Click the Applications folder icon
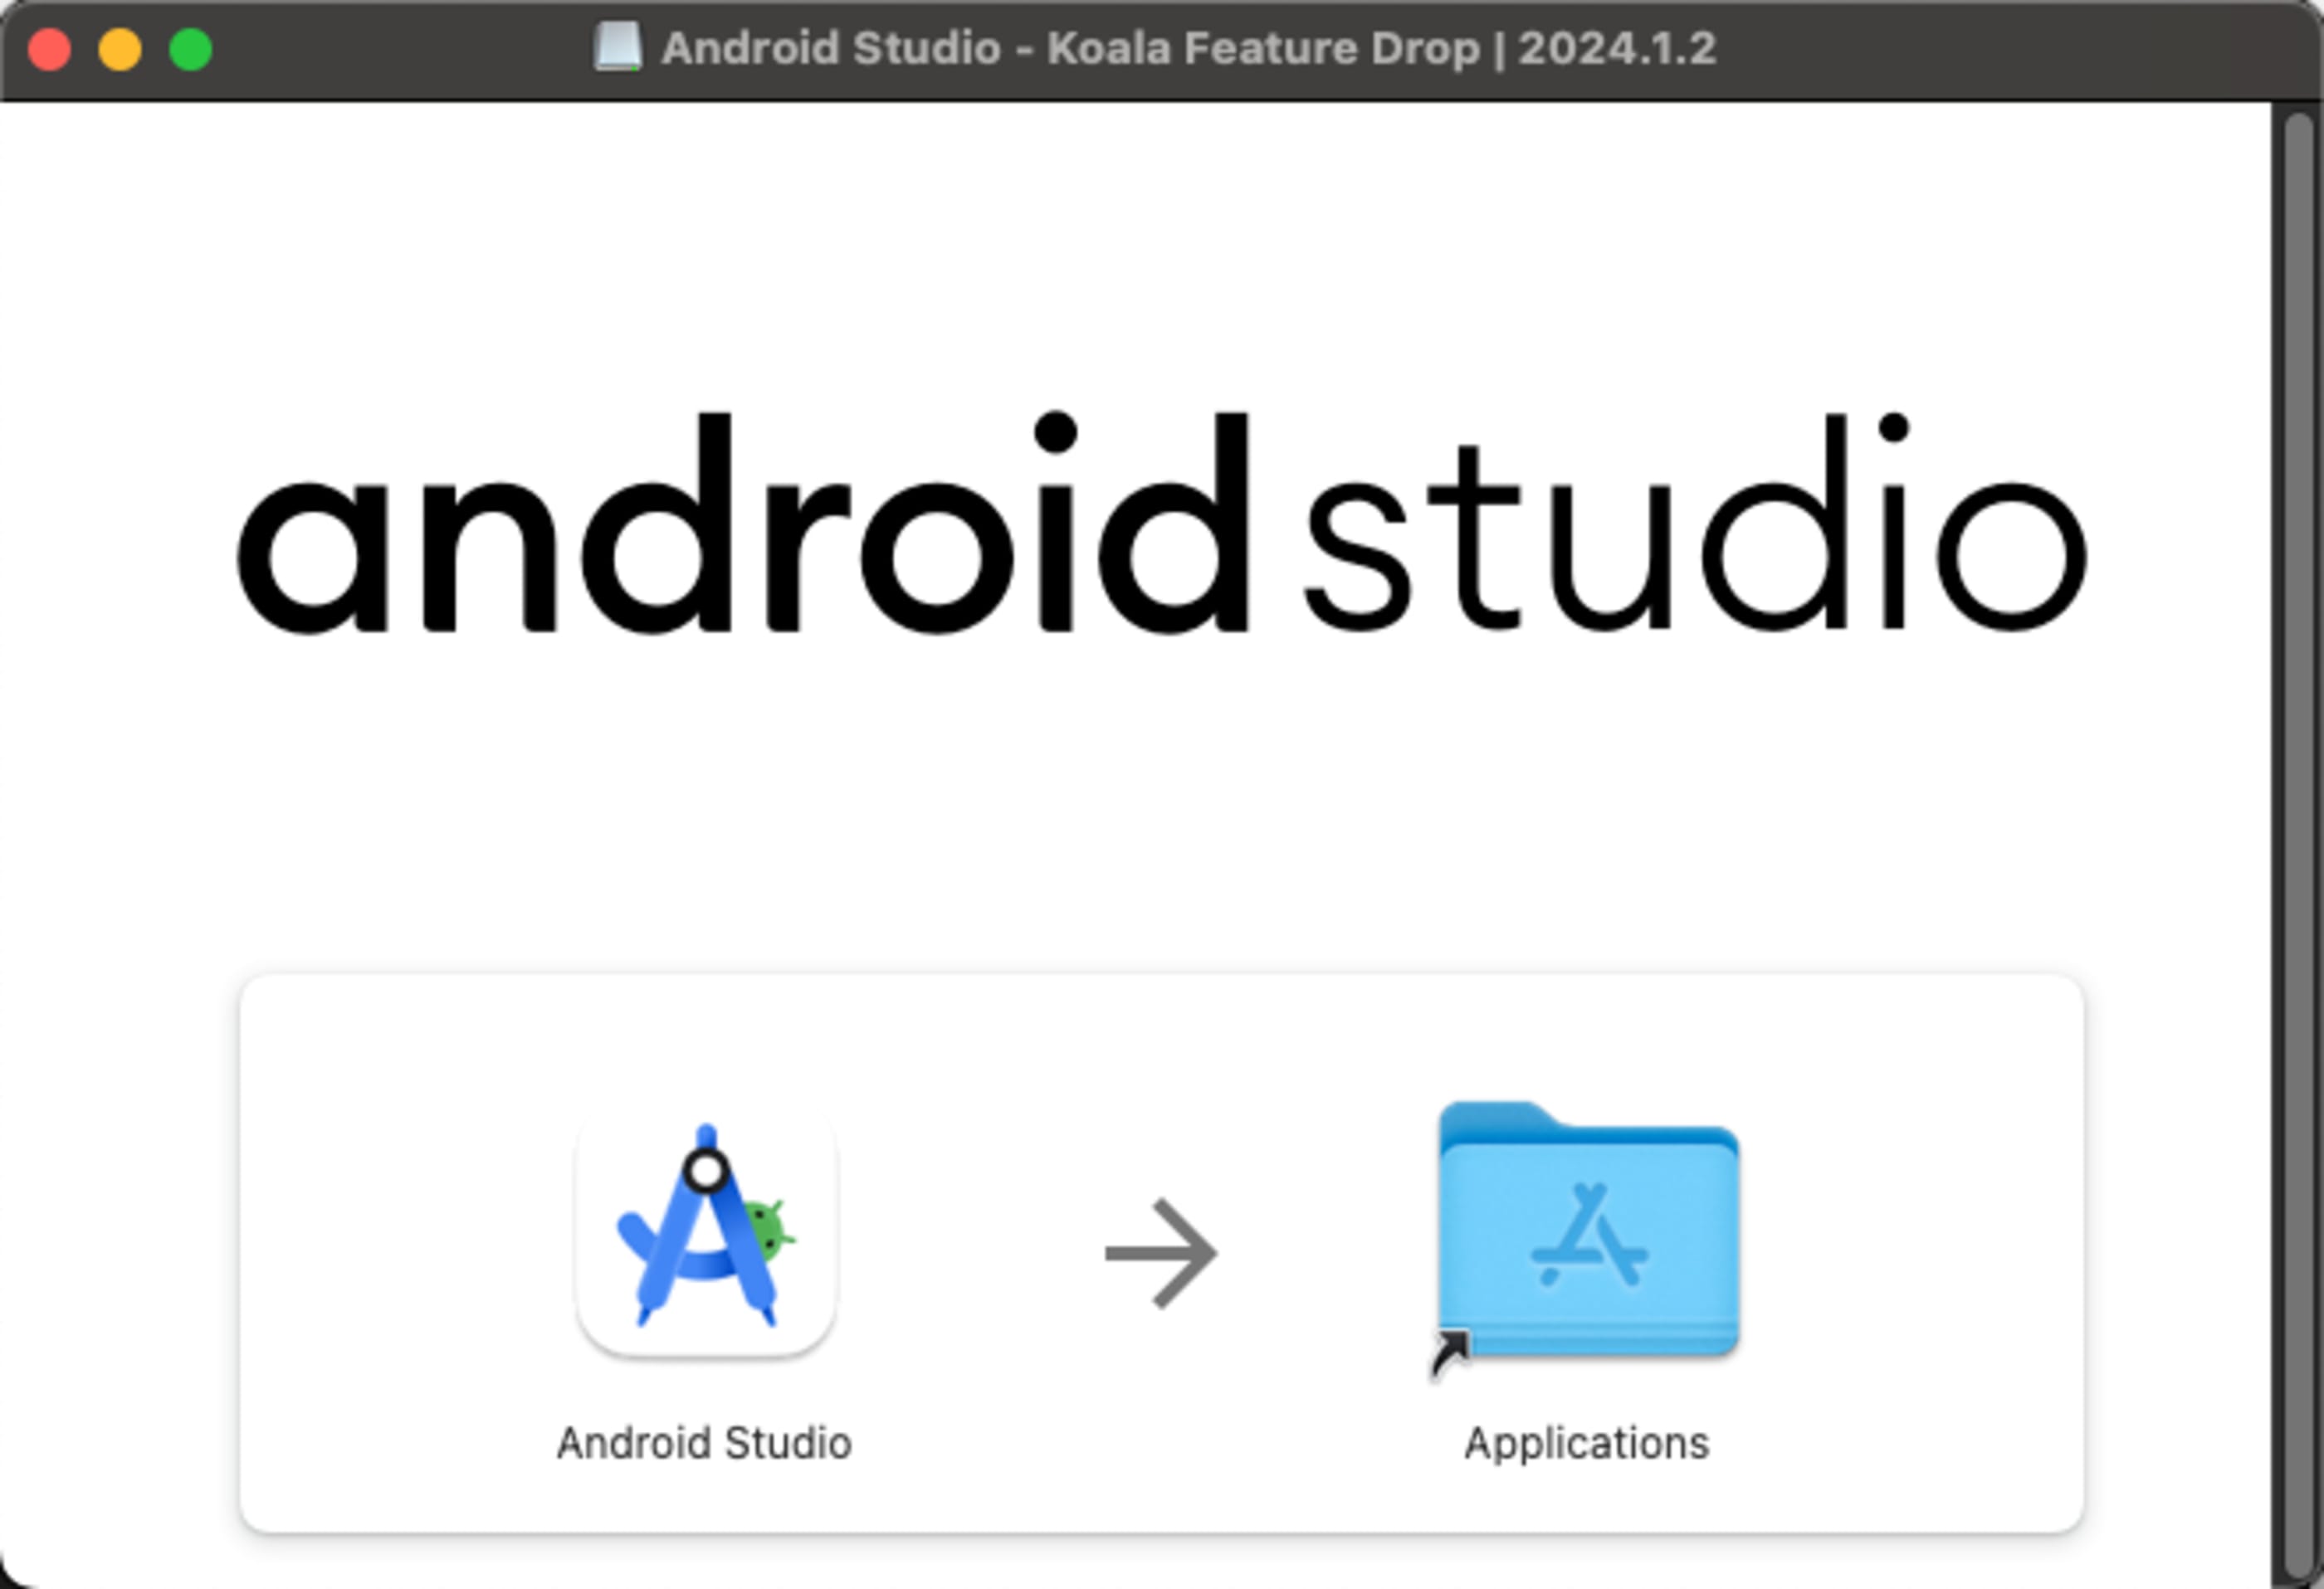Screen dimensions: 2324x1589 click(x=1588, y=1232)
